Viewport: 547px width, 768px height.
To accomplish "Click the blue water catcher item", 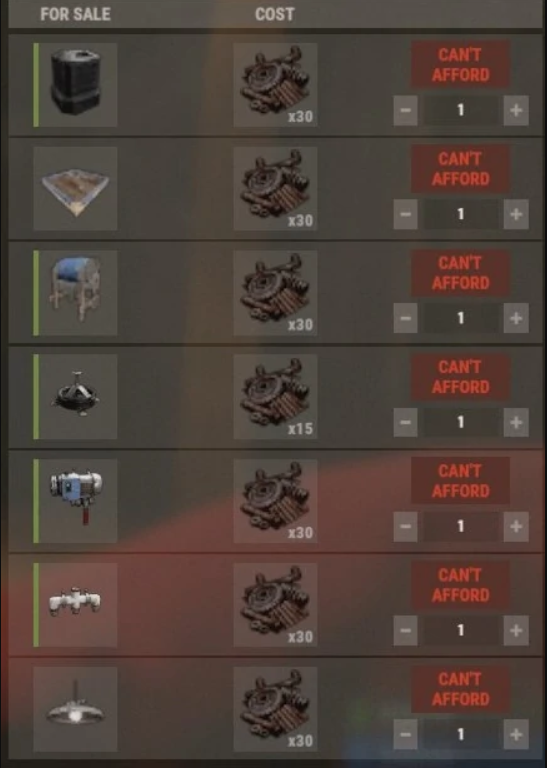I will point(75,293).
